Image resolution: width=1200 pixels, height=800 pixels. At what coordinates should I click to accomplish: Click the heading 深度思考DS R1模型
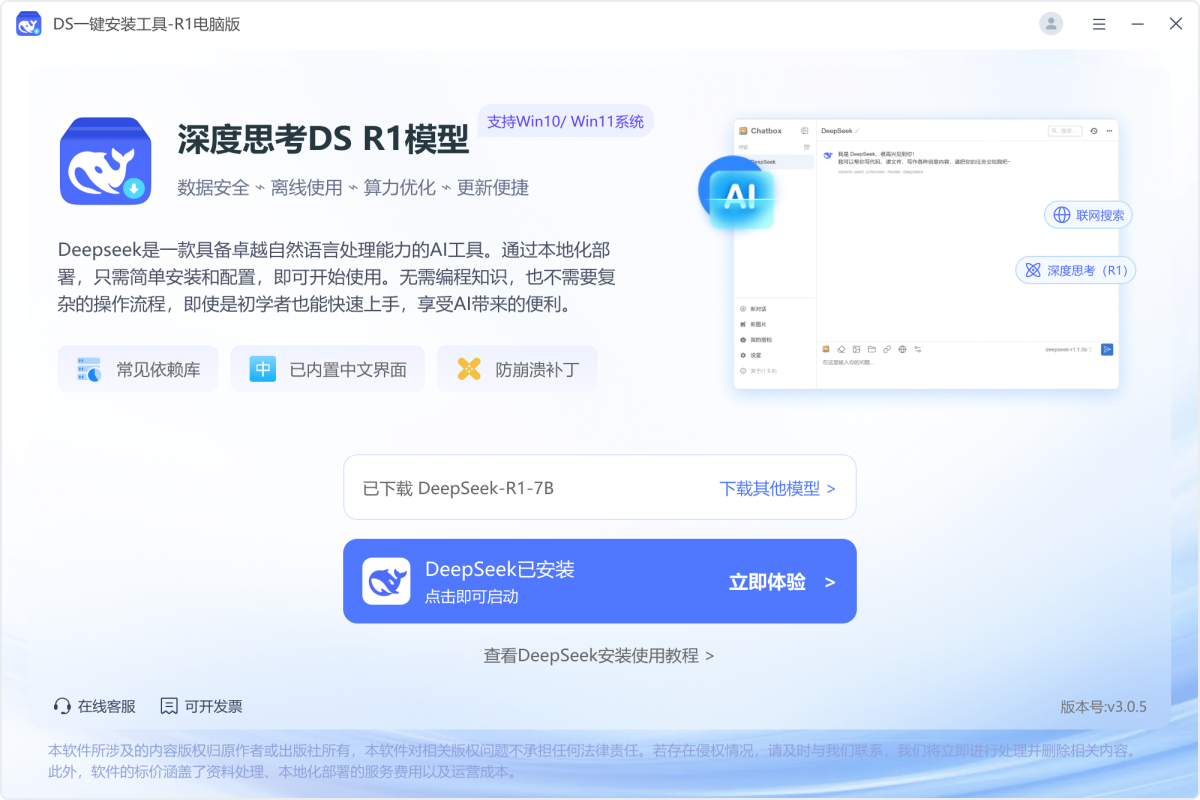click(x=323, y=140)
